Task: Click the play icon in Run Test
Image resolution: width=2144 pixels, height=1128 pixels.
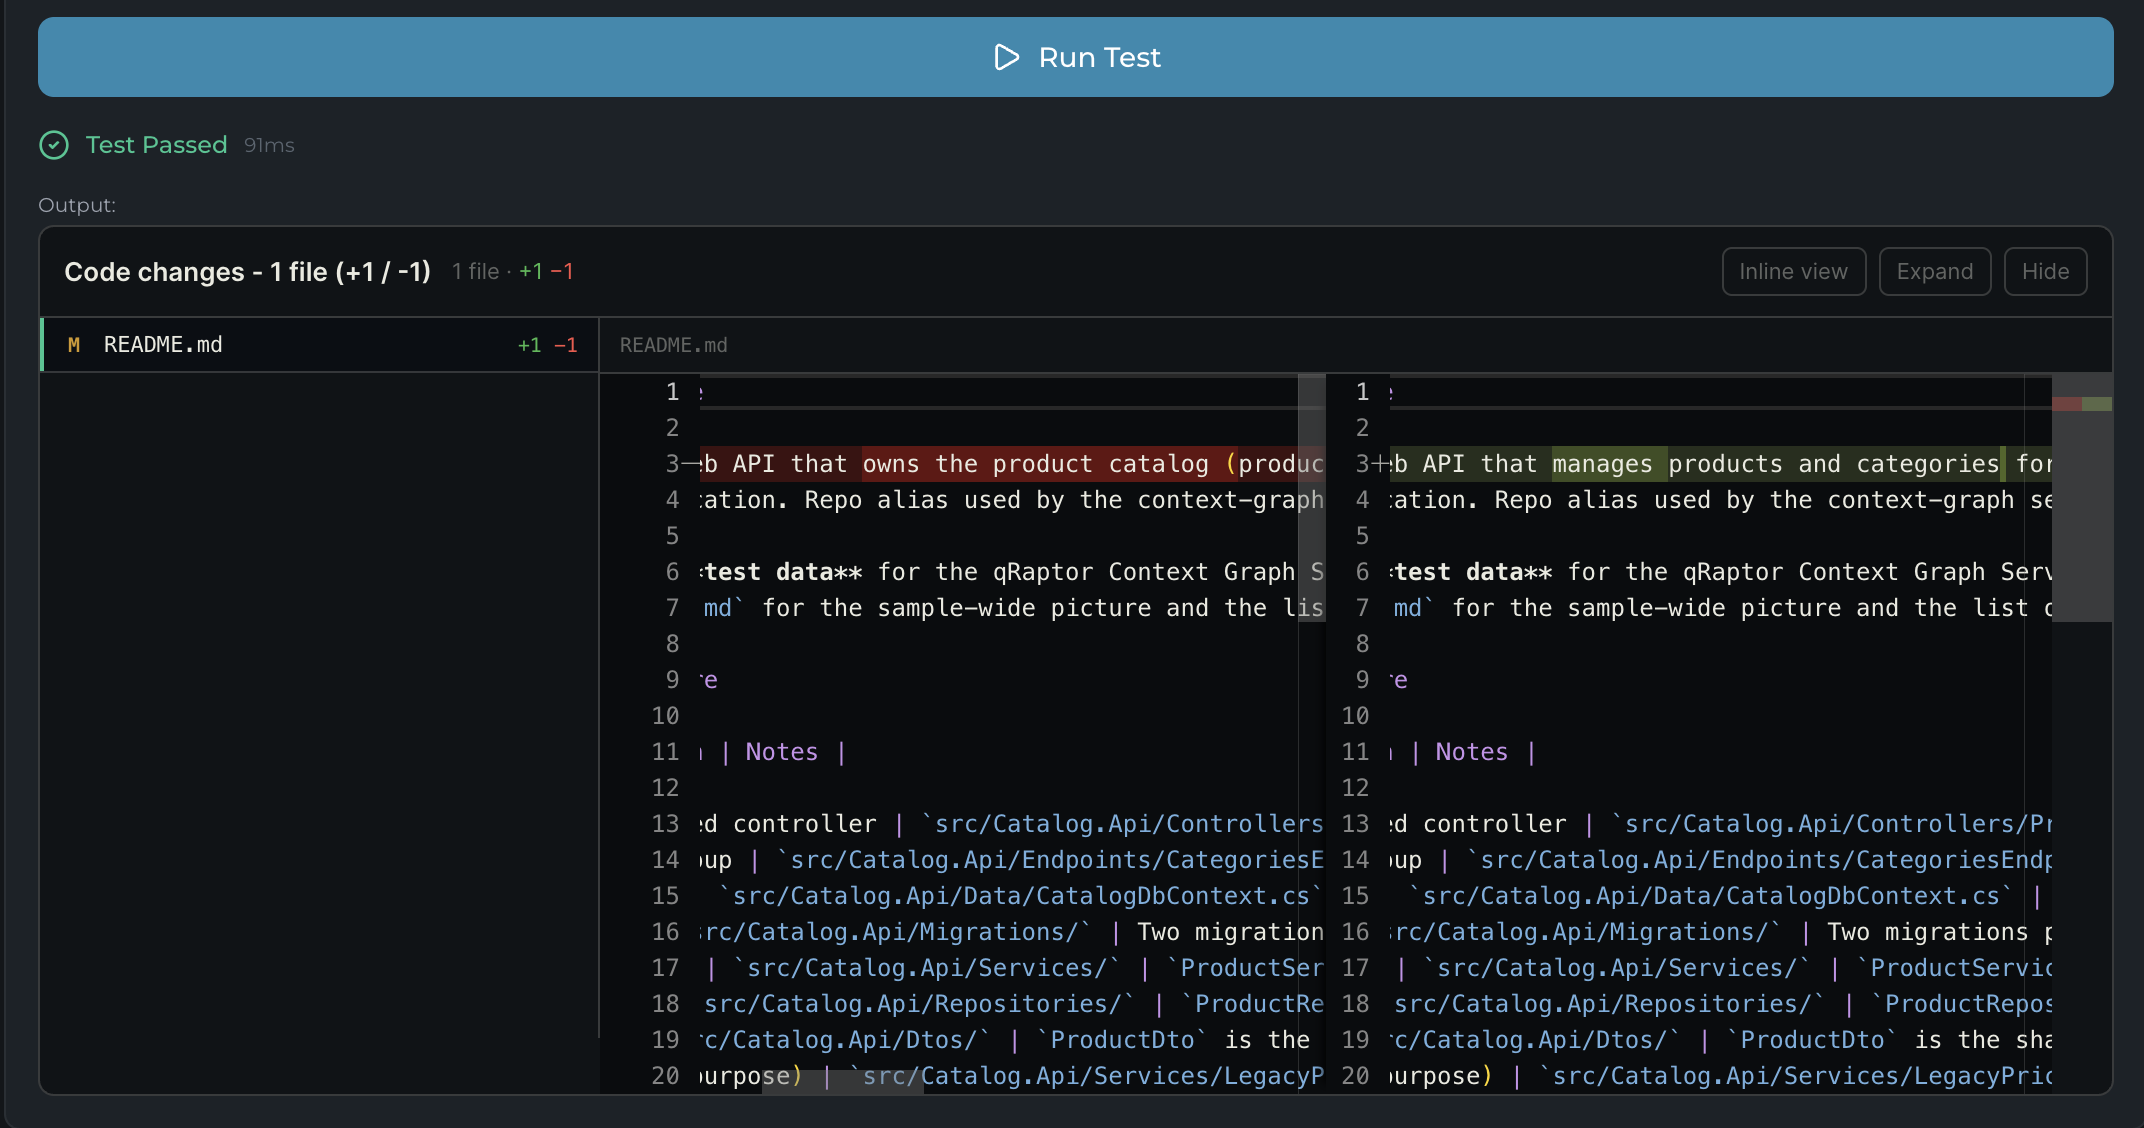Action: coord(1006,57)
